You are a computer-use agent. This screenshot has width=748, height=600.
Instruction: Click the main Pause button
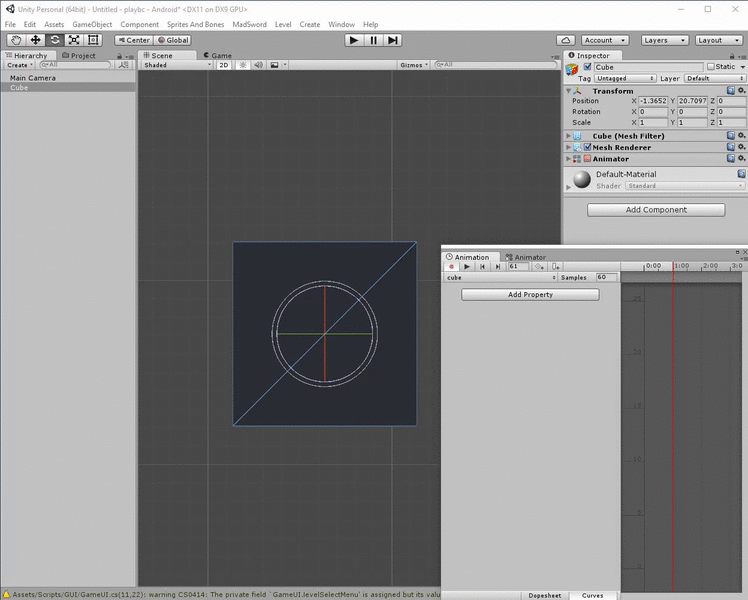374,40
